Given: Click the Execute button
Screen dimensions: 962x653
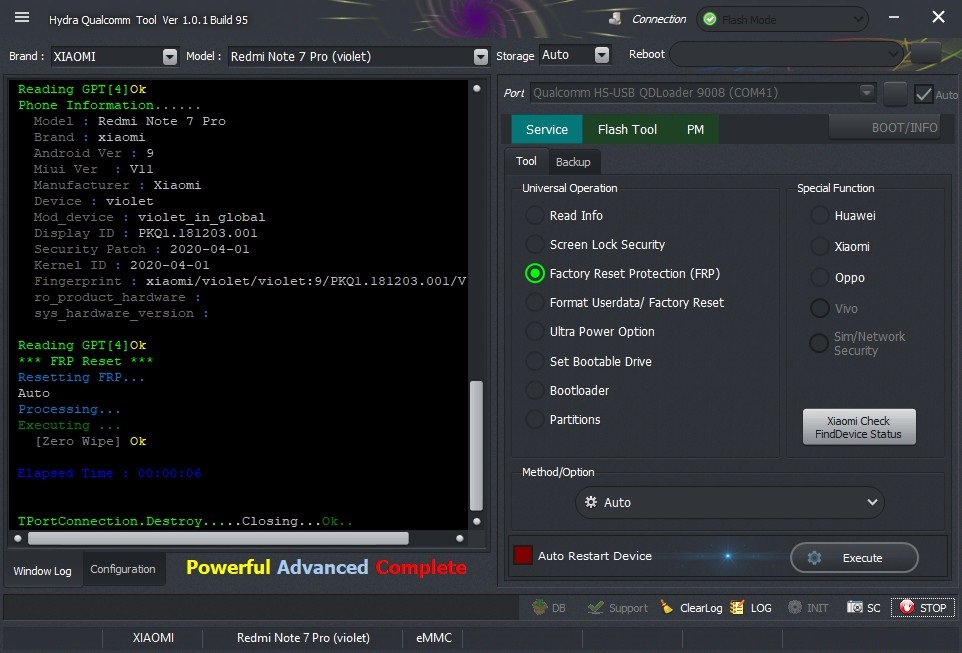Looking at the screenshot, I should [x=854, y=558].
